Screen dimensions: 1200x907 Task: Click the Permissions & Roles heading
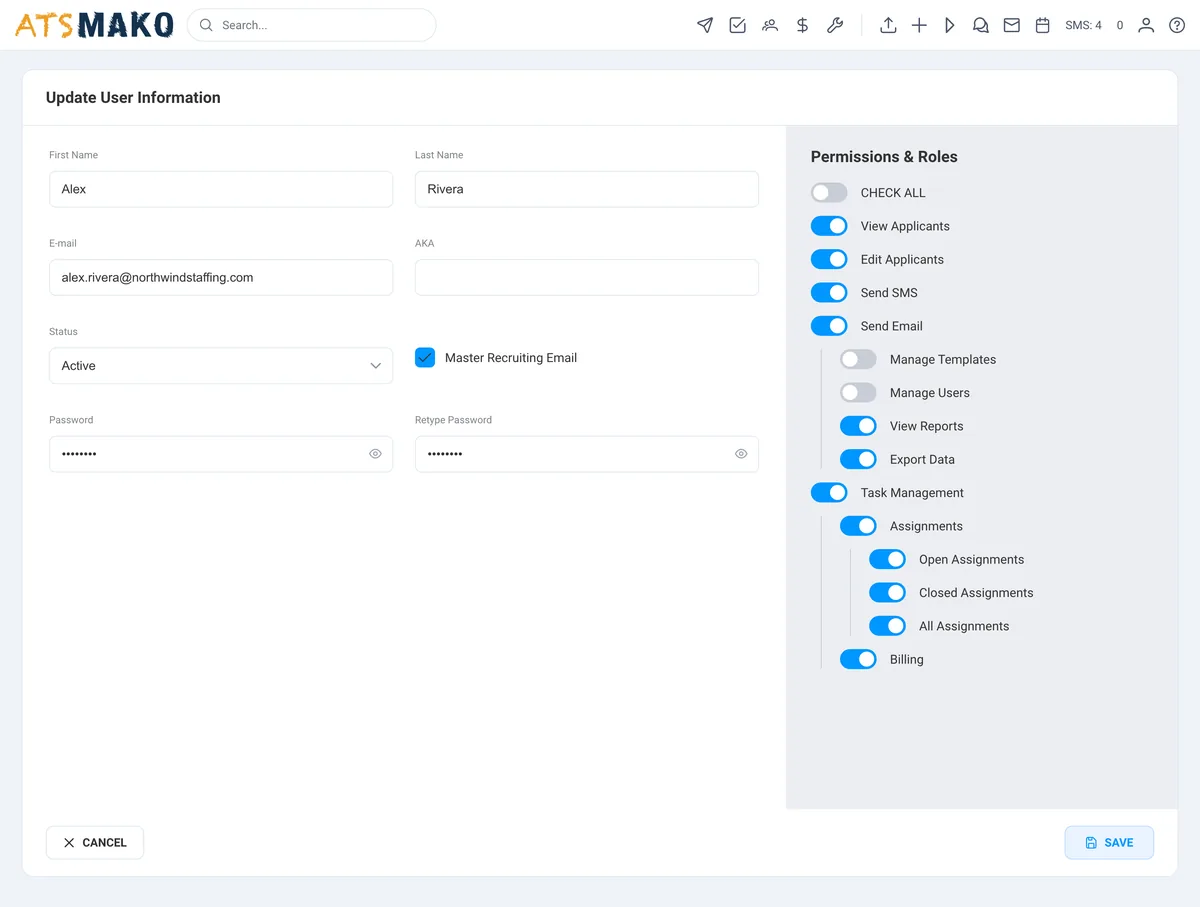tap(884, 157)
